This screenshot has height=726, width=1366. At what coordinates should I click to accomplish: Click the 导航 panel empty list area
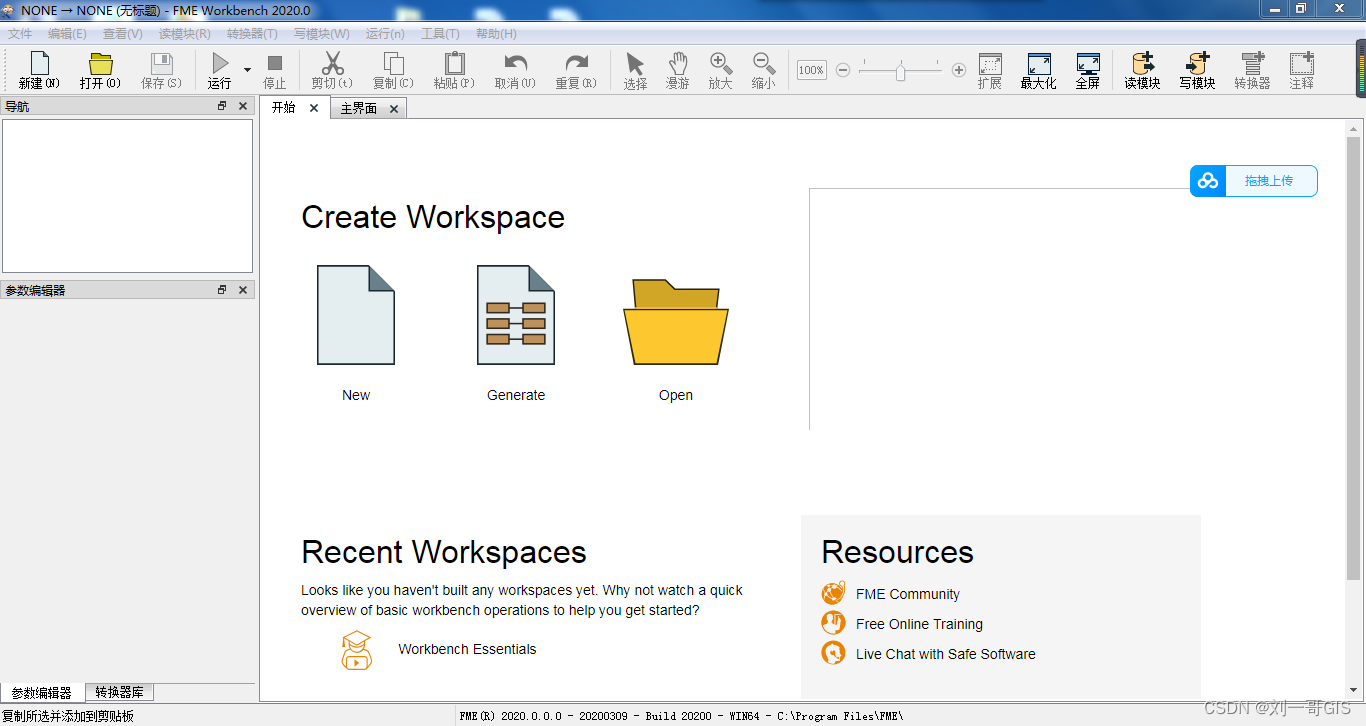(x=127, y=195)
